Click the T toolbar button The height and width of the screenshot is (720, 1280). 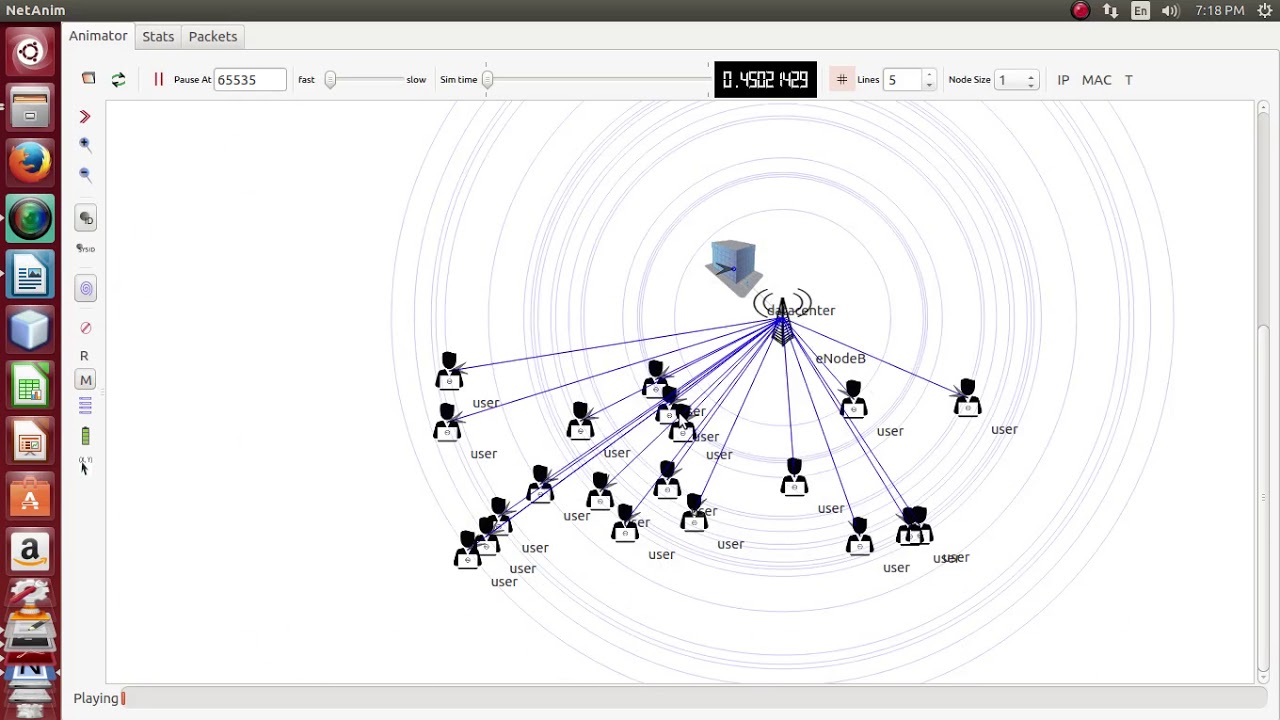point(1128,79)
